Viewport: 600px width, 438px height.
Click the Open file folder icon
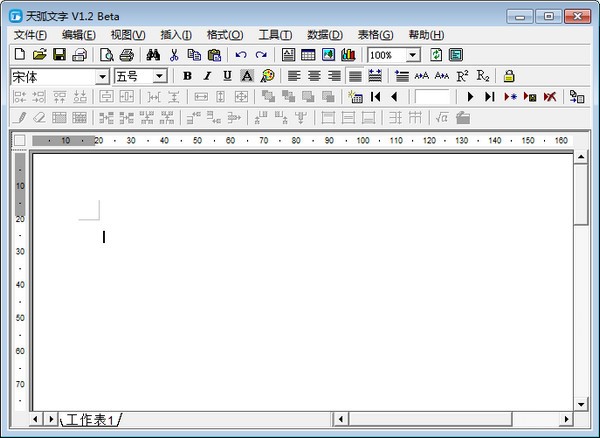[39, 55]
